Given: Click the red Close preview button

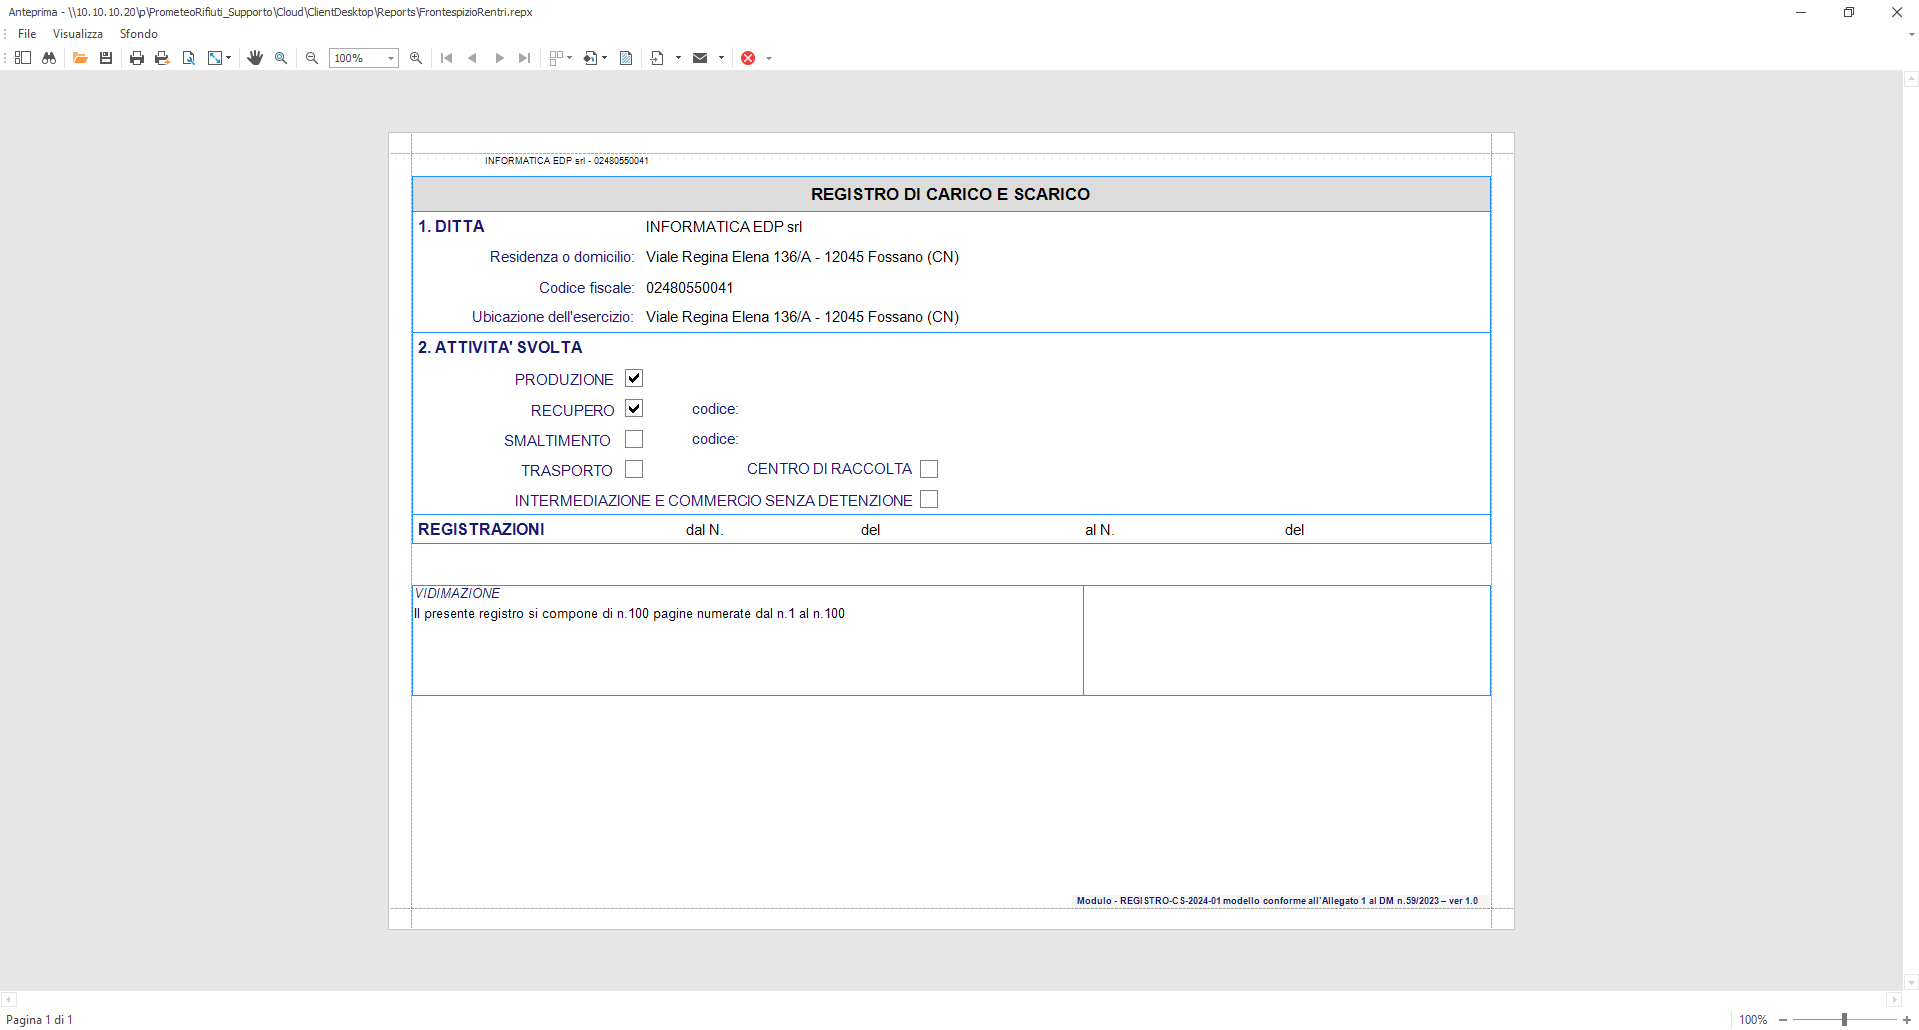Looking at the screenshot, I should coord(748,58).
